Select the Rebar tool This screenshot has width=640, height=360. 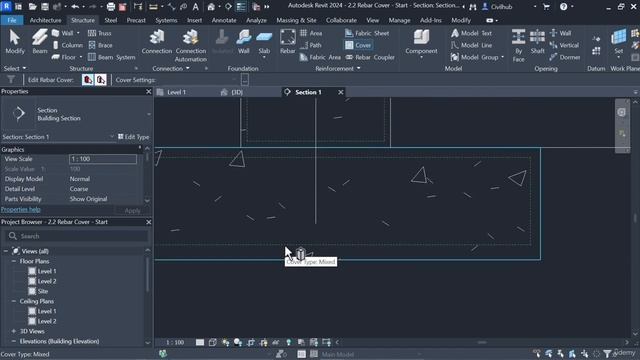pos(287,42)
